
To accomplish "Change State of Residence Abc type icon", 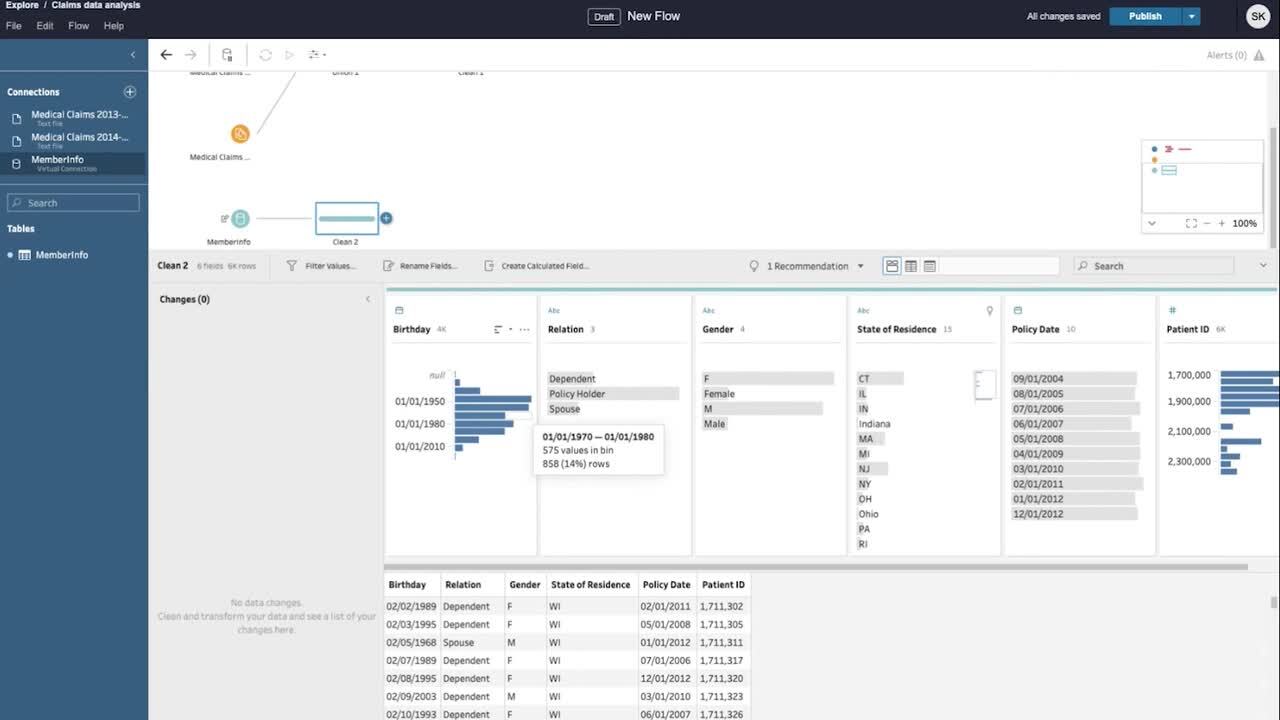I will (x=864, y=311).
